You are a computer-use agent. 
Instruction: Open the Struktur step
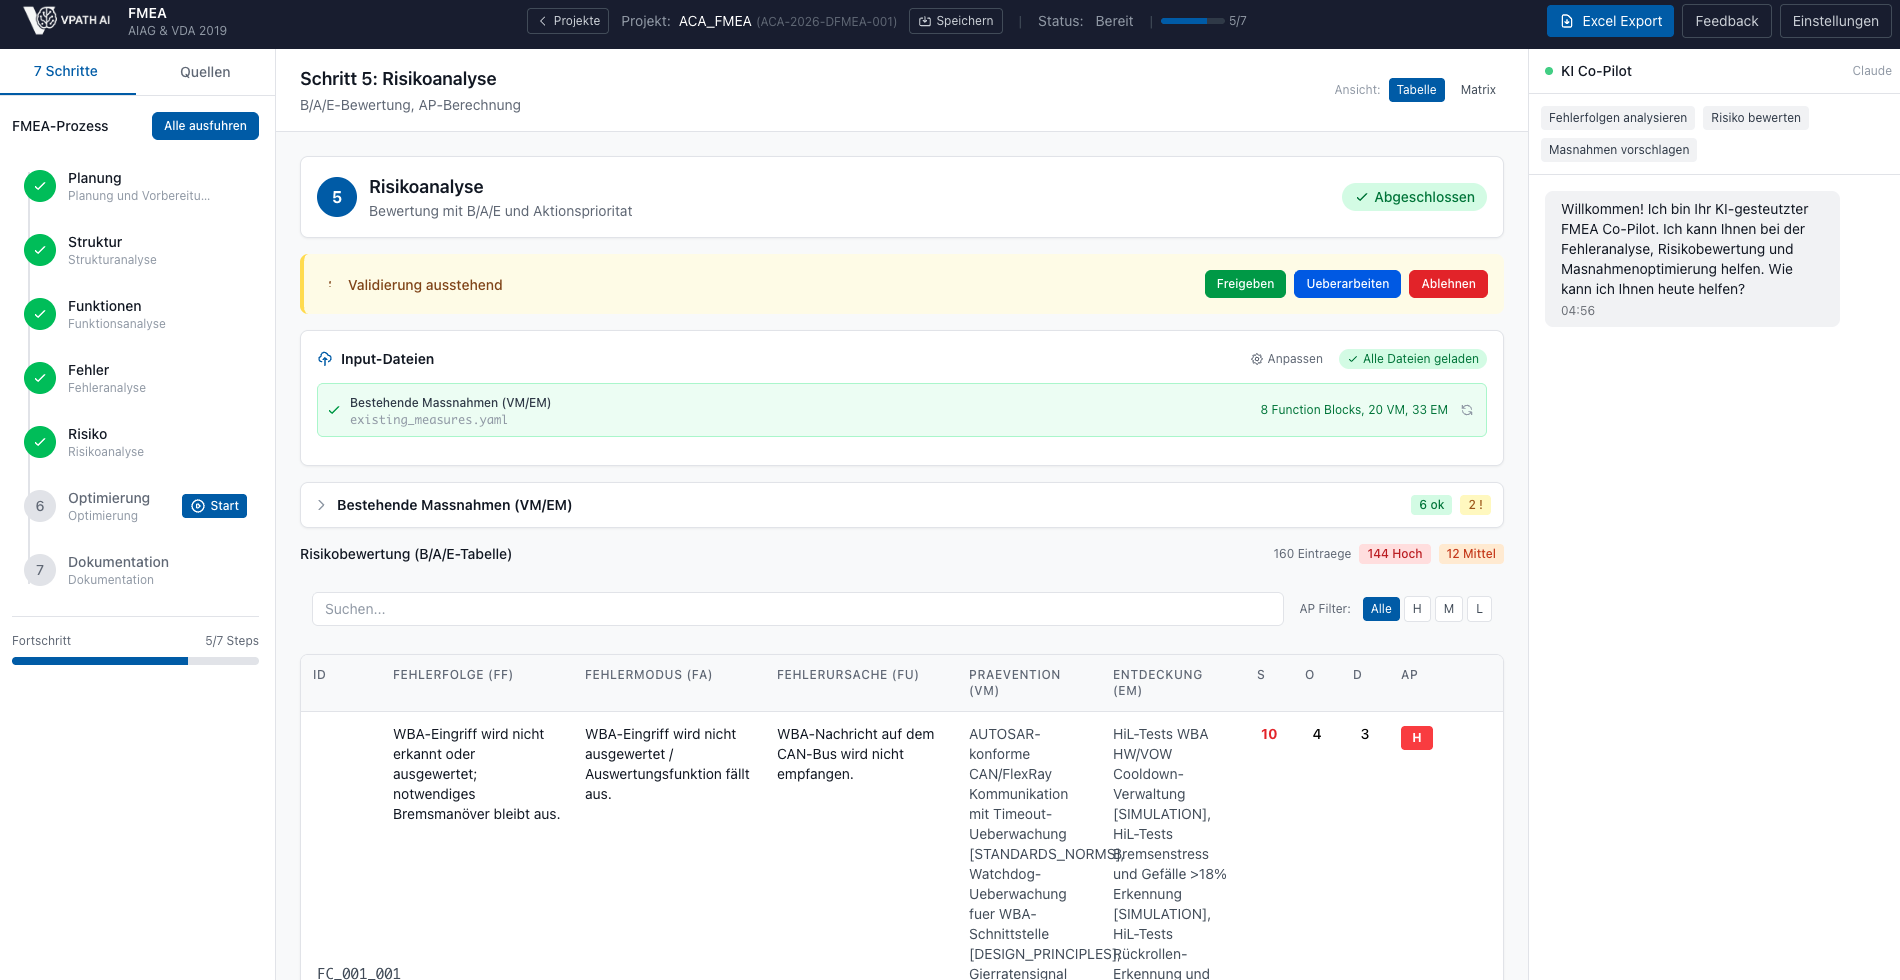click(x=138, y=250)
